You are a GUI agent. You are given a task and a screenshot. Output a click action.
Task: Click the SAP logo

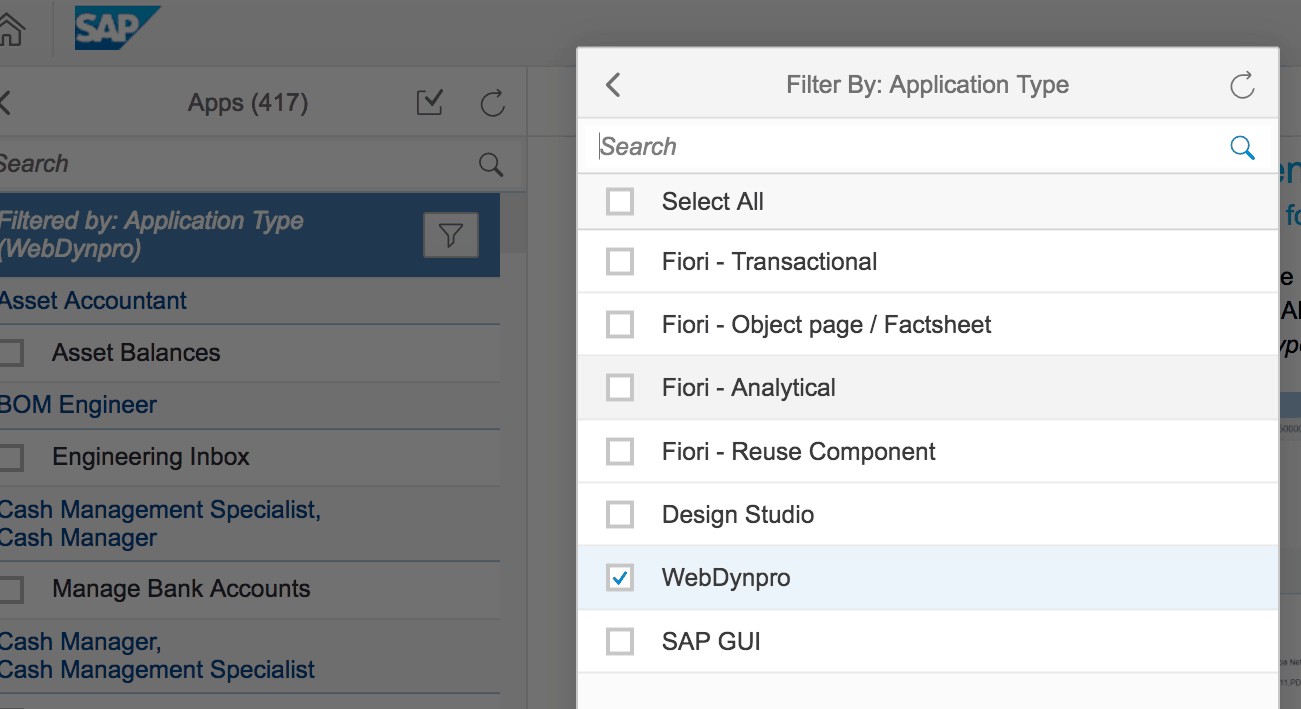coord(117,28)
